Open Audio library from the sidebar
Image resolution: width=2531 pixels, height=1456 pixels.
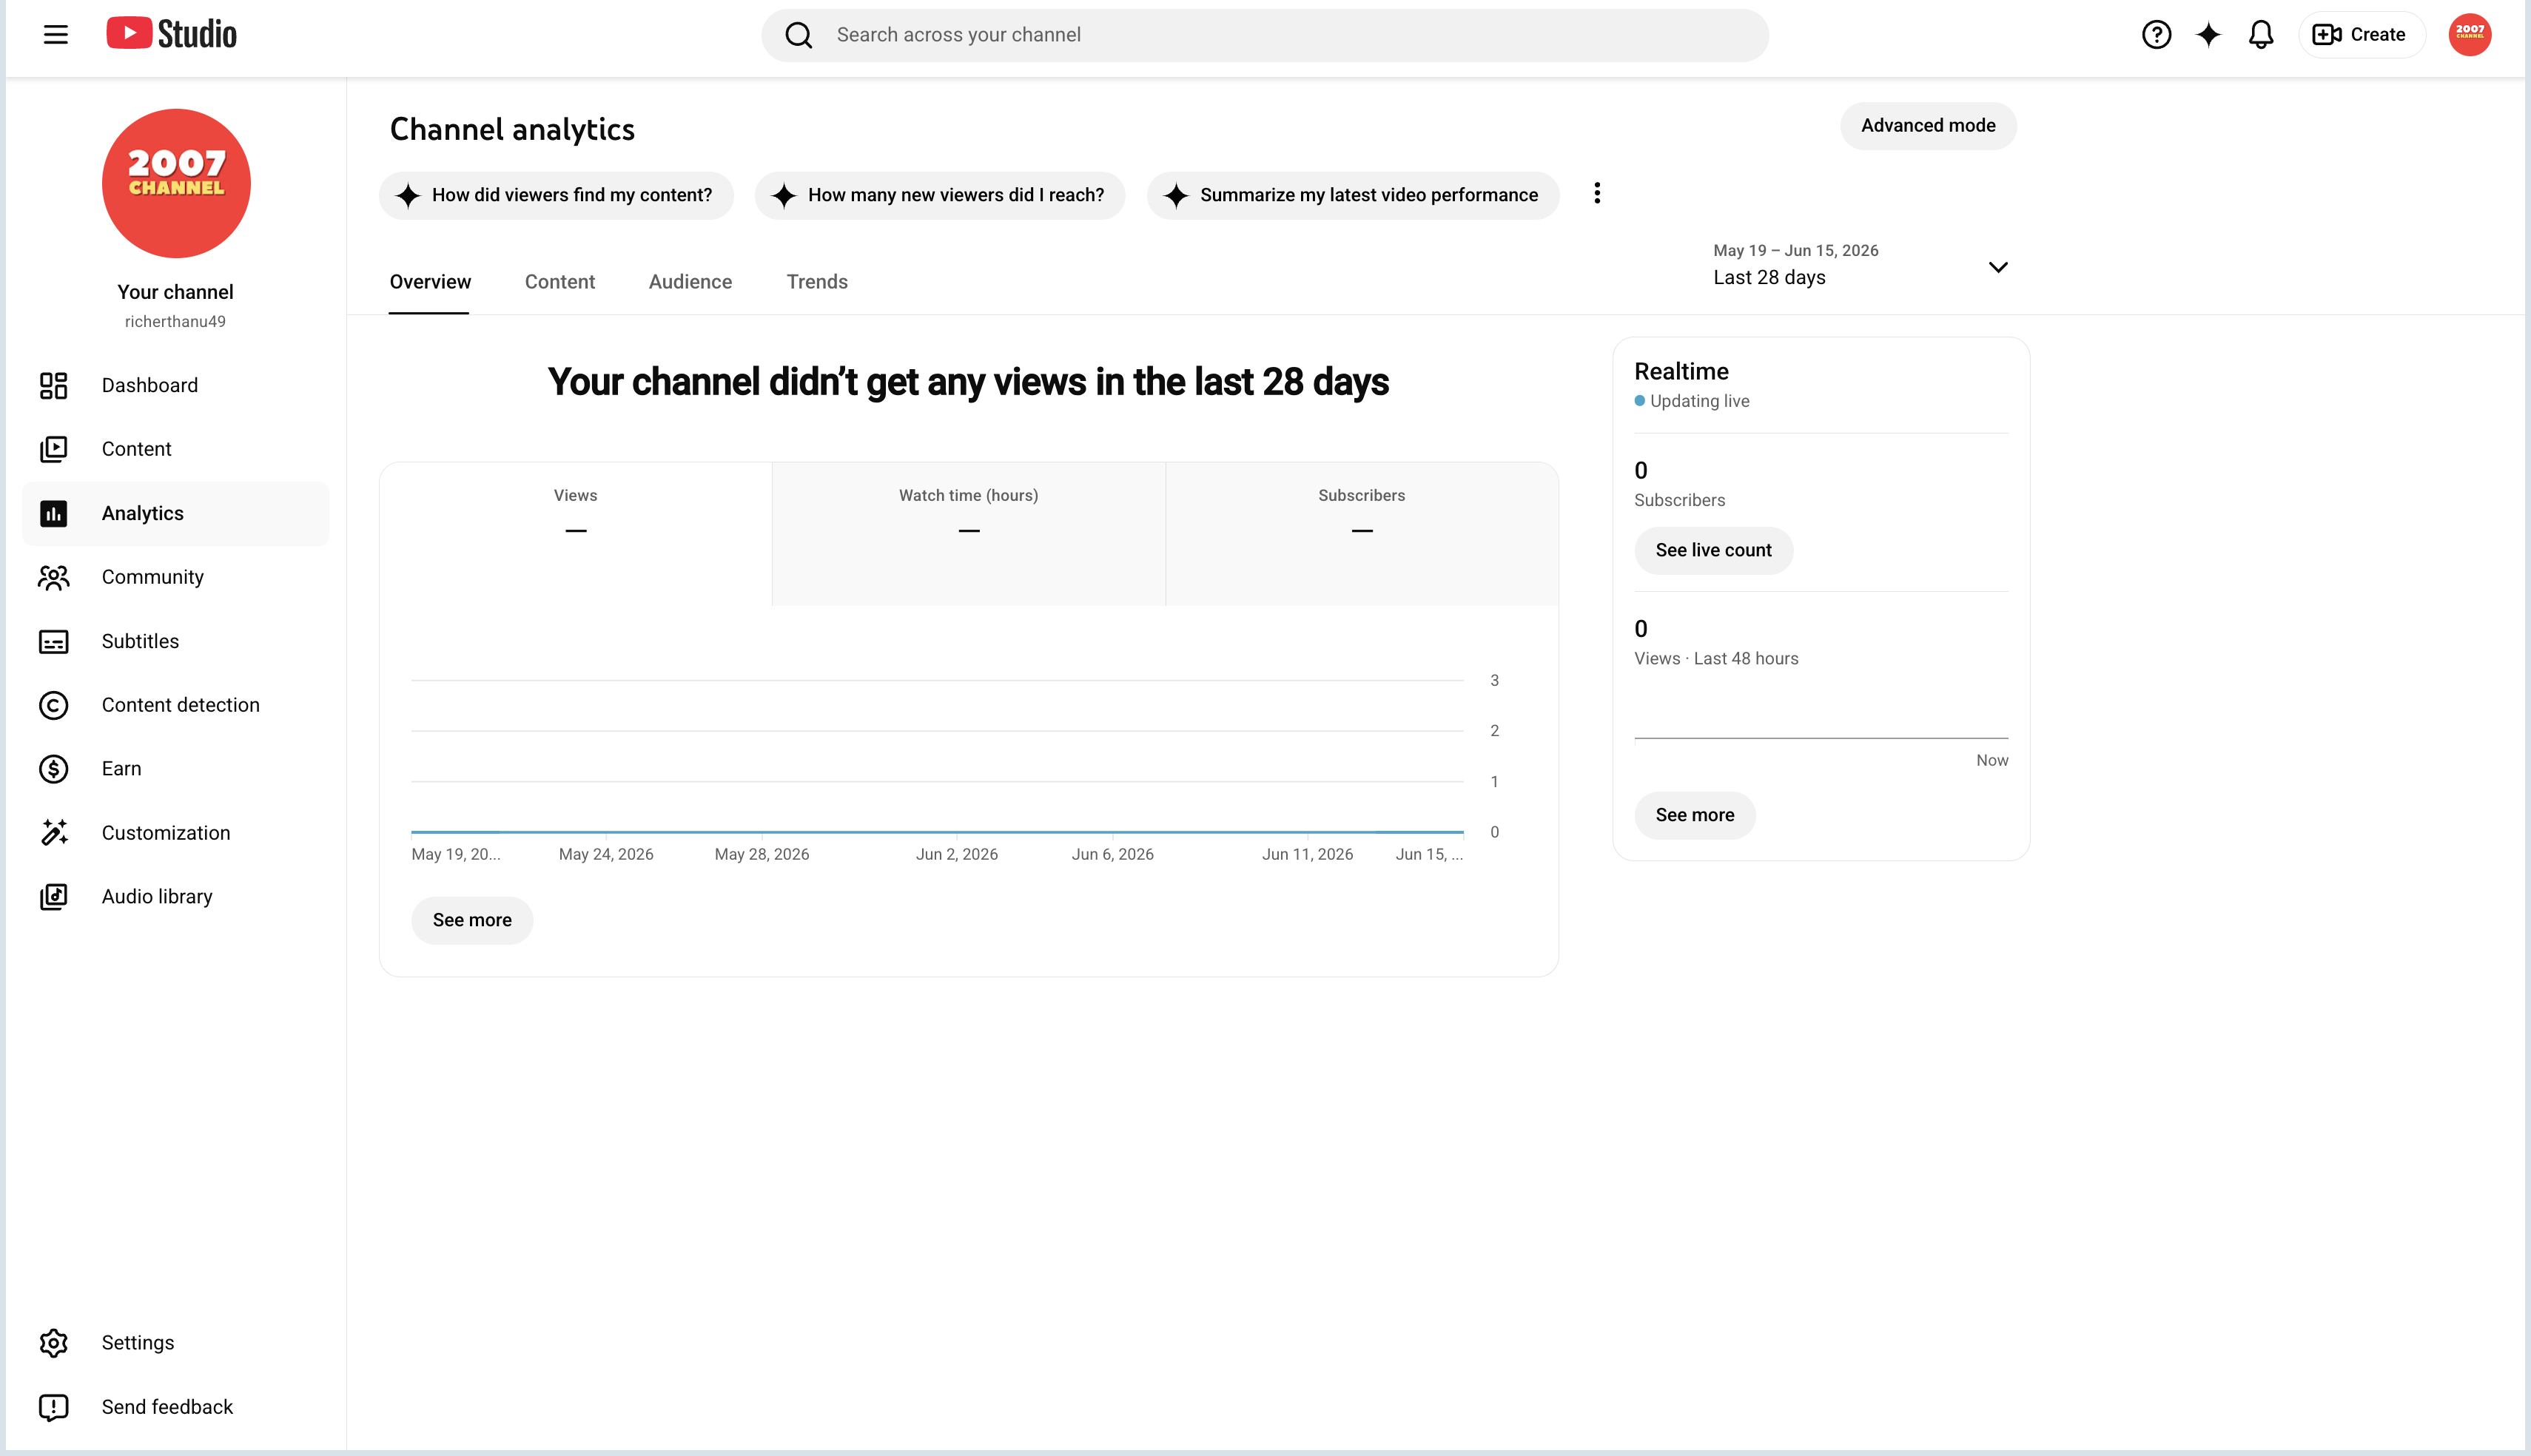click(176, 897)
